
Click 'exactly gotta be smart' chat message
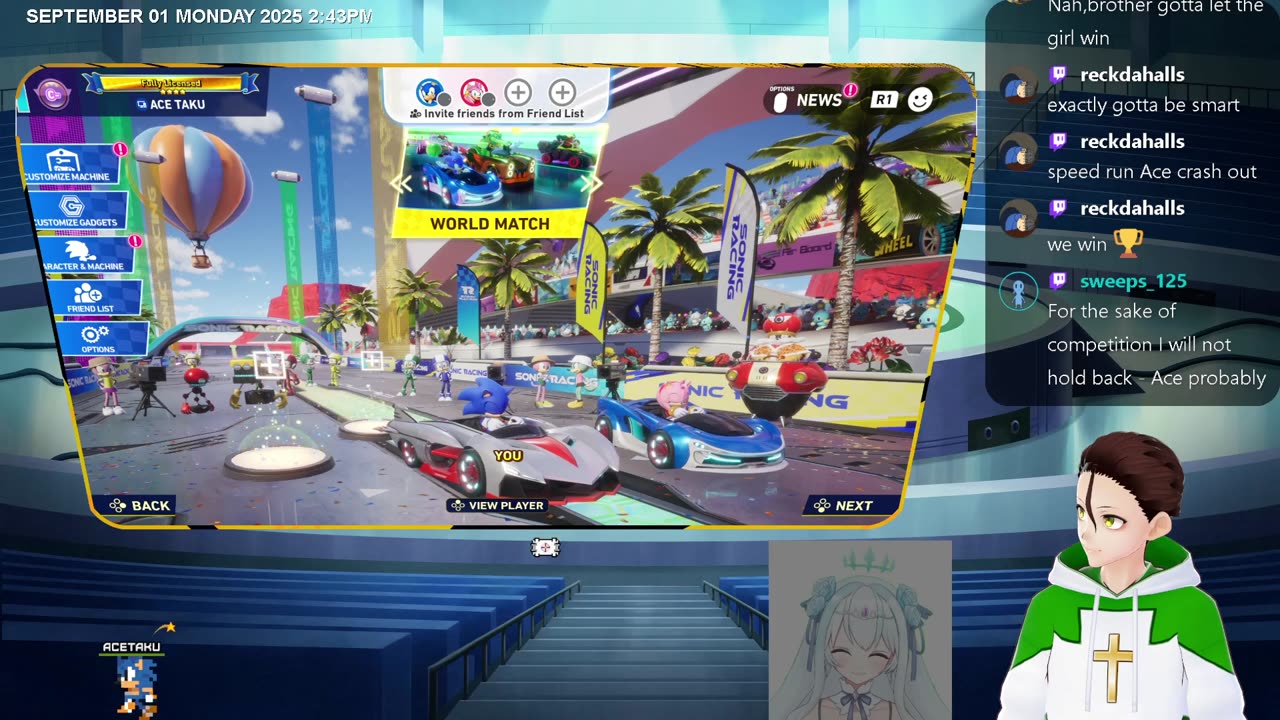[1144, 105]
